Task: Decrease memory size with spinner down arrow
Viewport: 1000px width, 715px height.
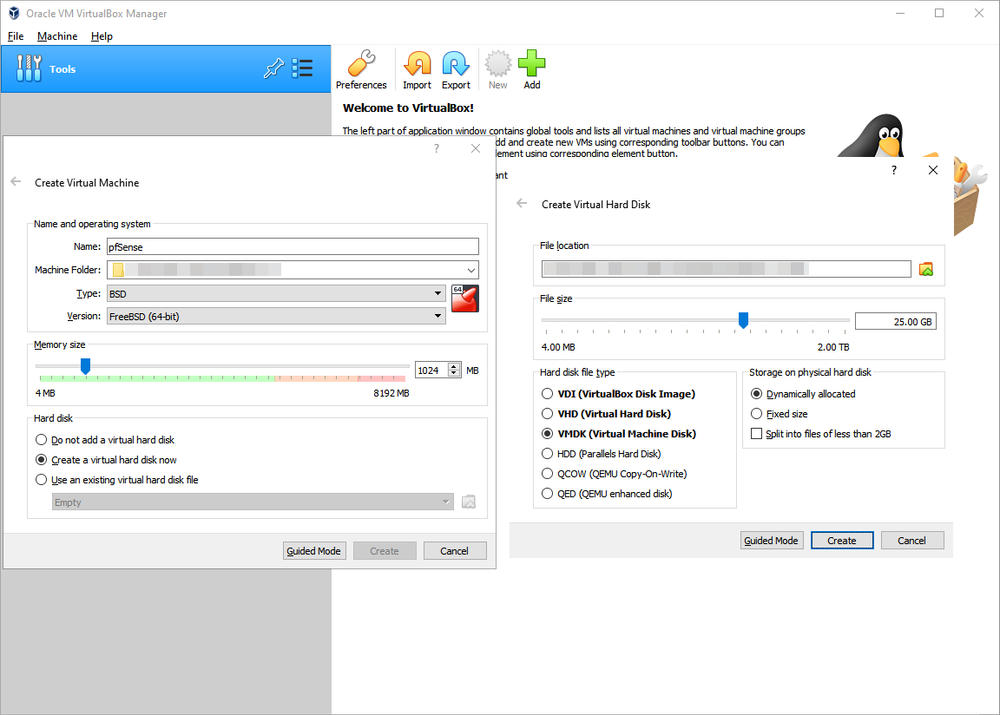Action: point(454,374)
